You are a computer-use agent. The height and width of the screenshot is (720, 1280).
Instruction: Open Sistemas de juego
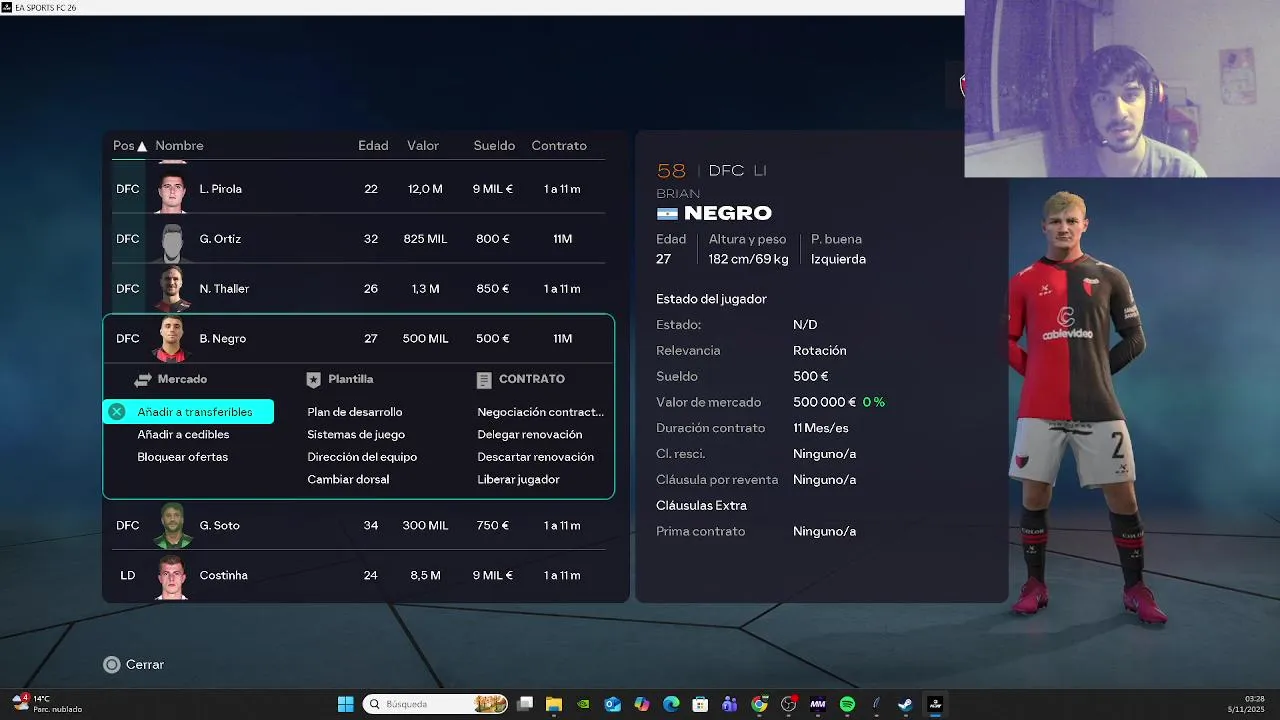356,435
